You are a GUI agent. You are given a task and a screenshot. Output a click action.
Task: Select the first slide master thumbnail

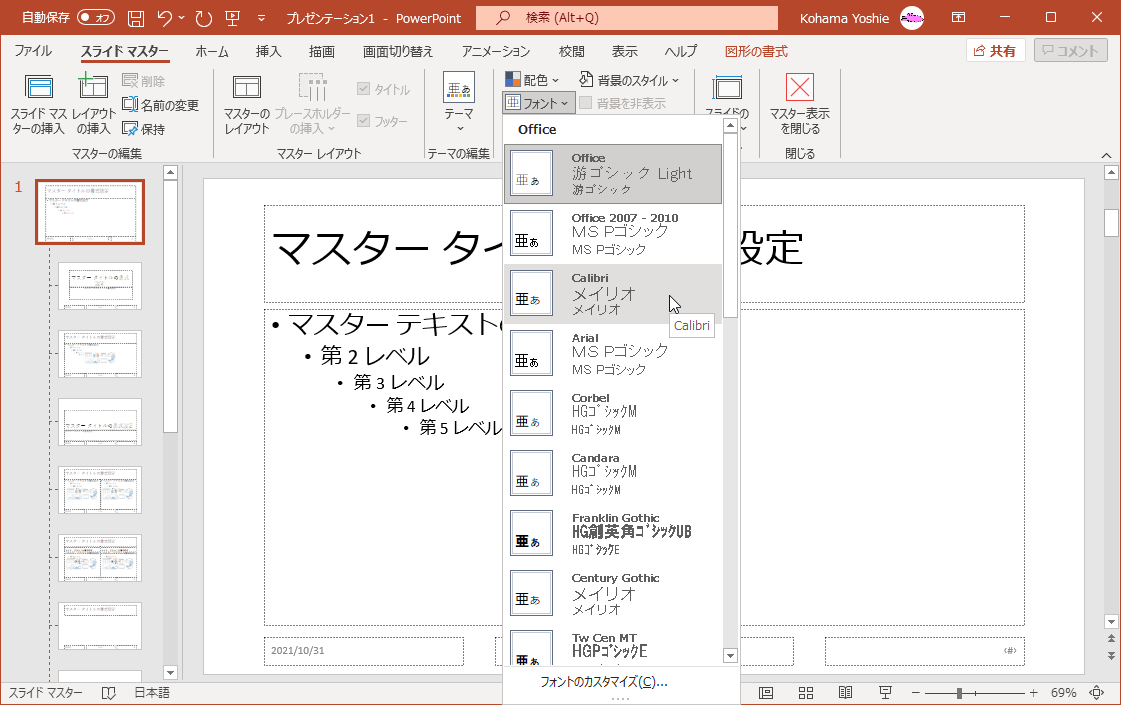(90, 212)
